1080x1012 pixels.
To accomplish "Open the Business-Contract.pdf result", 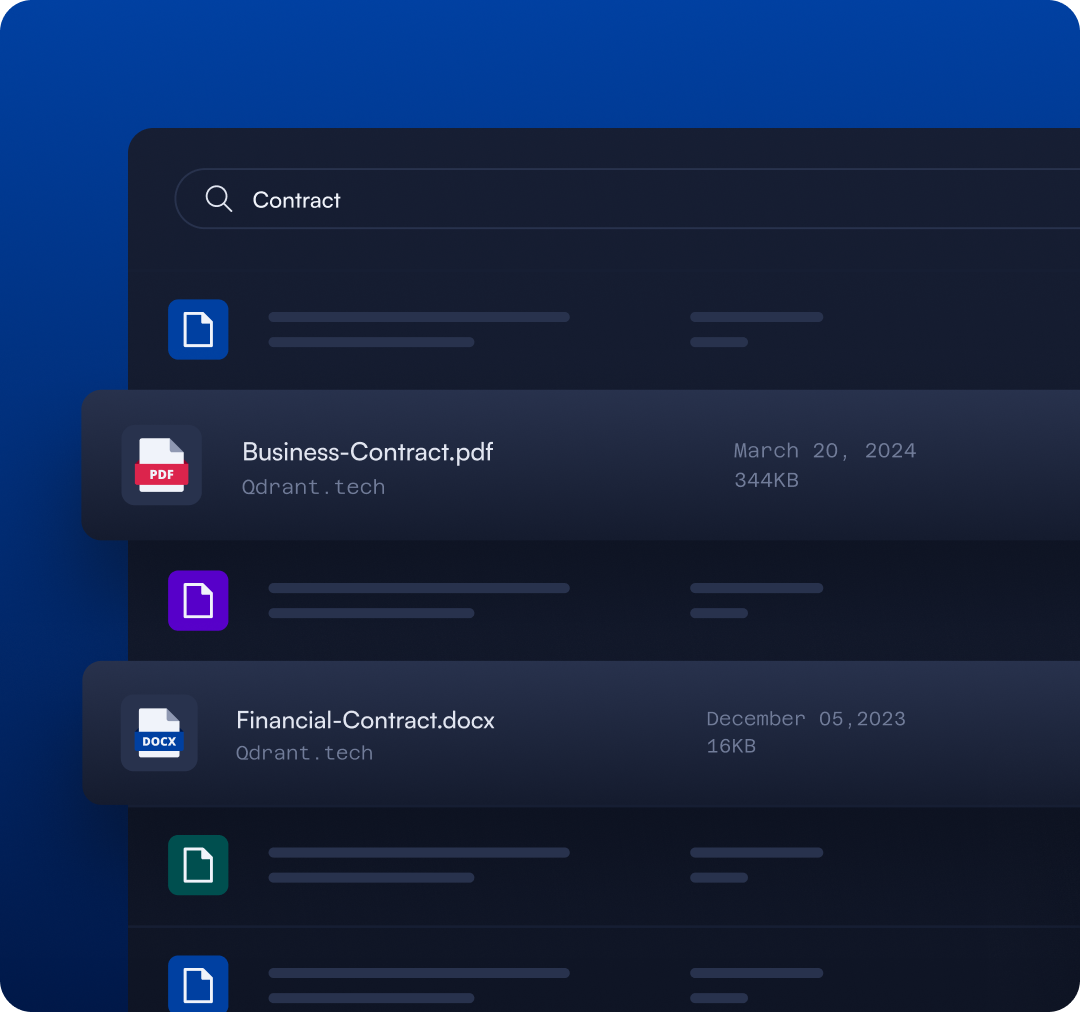I will click(367, 451).
